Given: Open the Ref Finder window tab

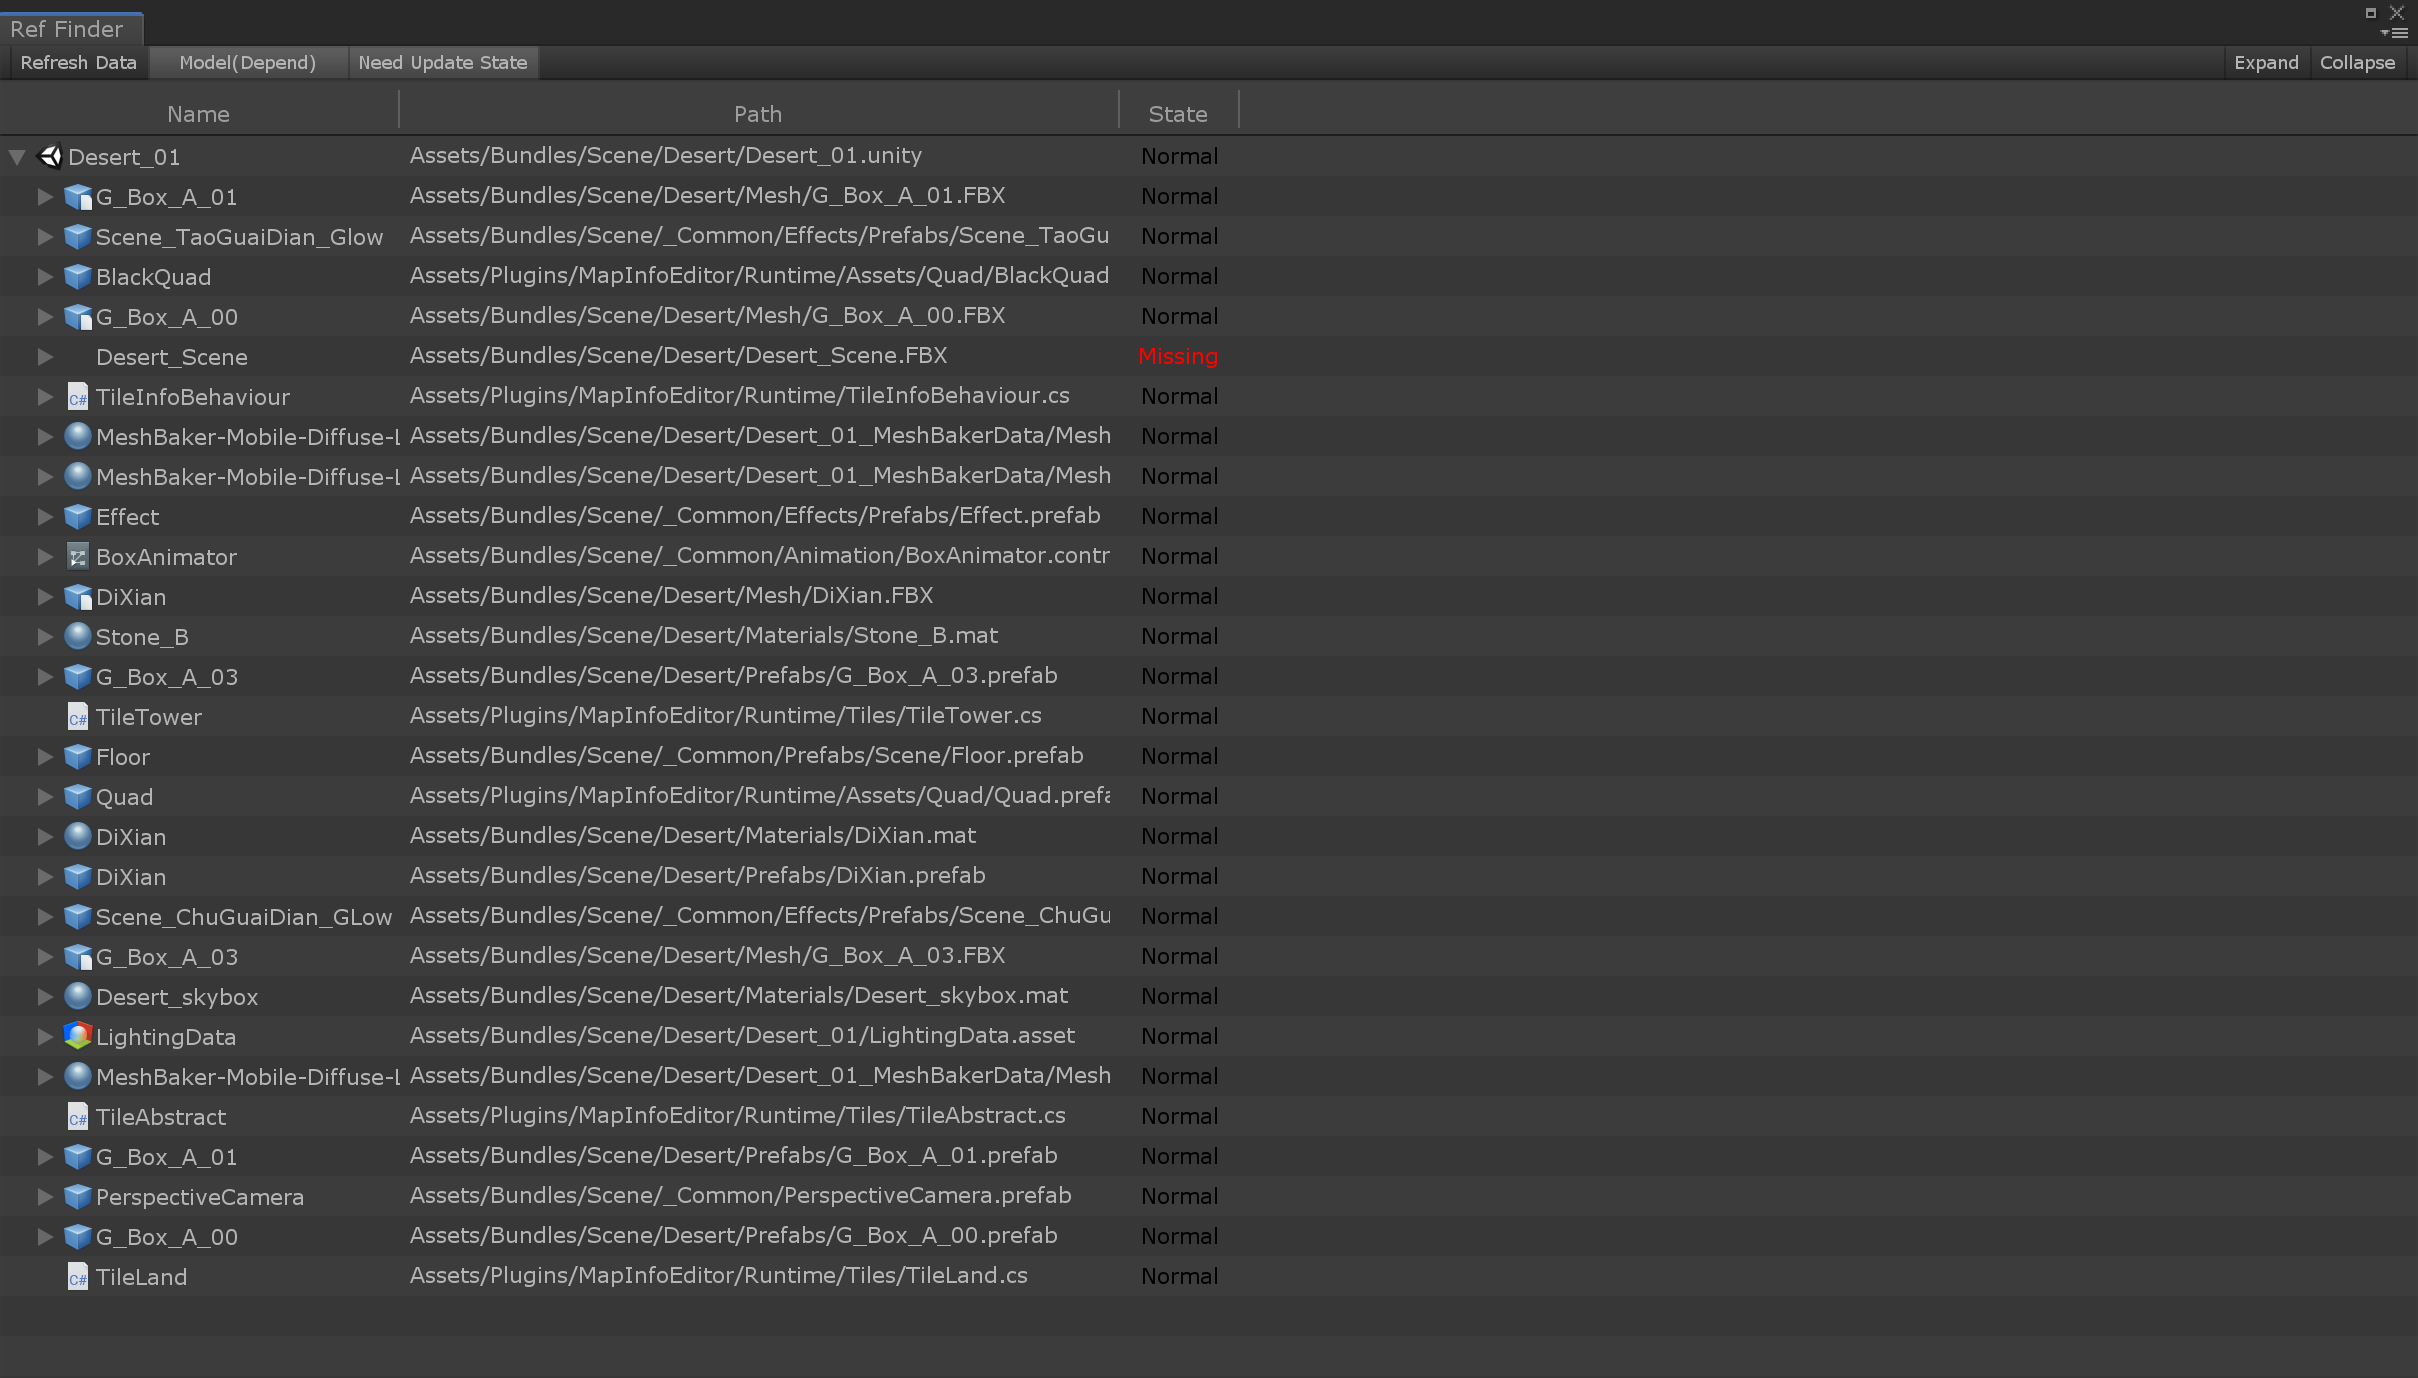Looking at the screenshot, I should pyautogui.click(x=70, y=29).
